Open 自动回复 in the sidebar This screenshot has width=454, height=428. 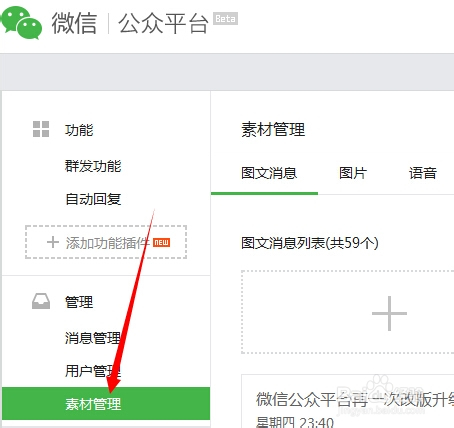(x=93, y=199)
